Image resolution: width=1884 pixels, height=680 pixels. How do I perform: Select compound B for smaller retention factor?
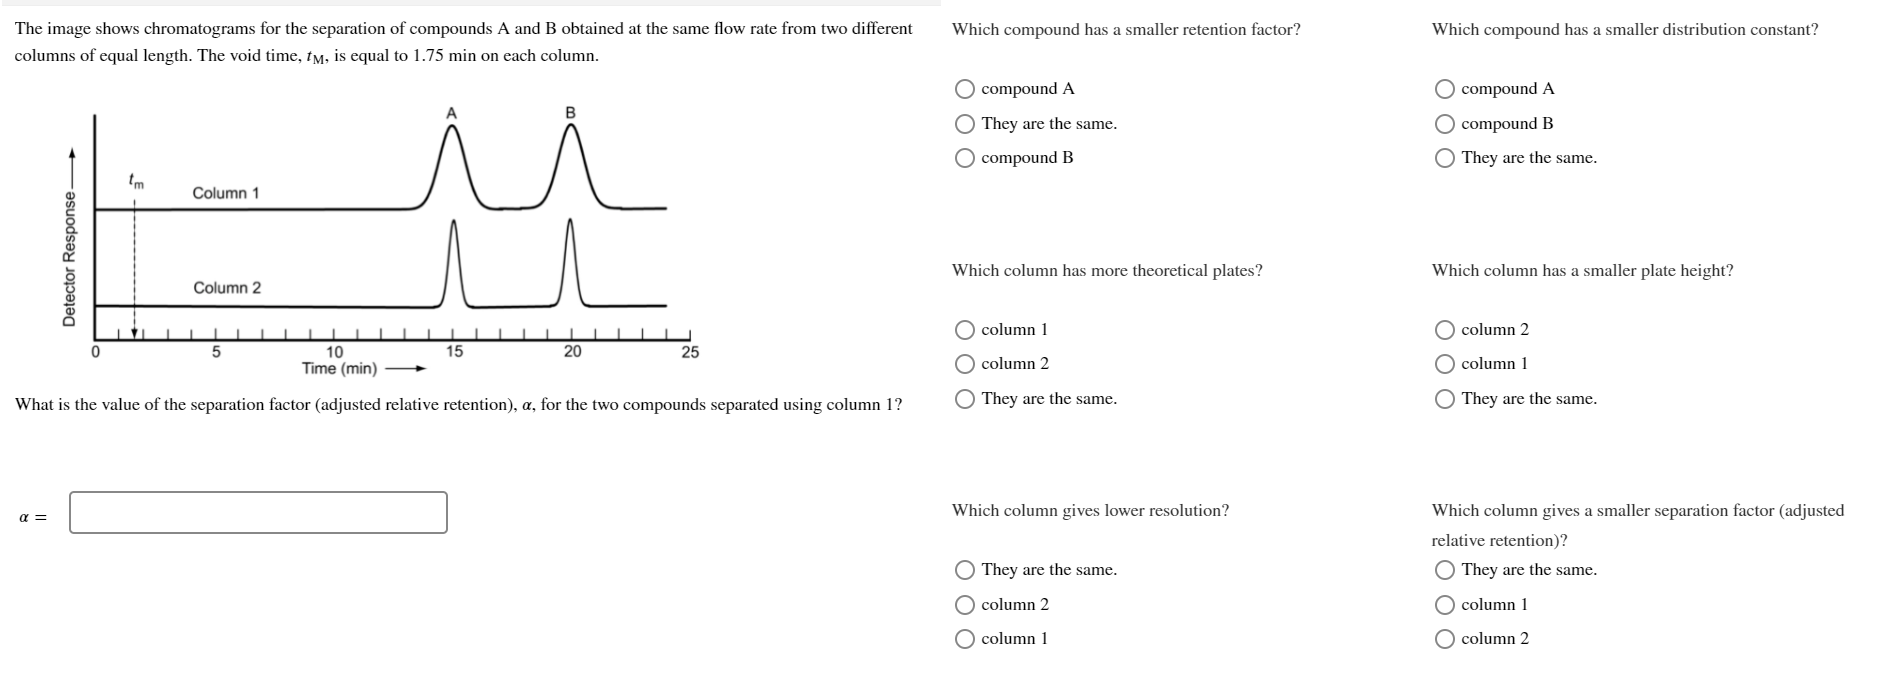pyautogui.click(x=963, y=157)
